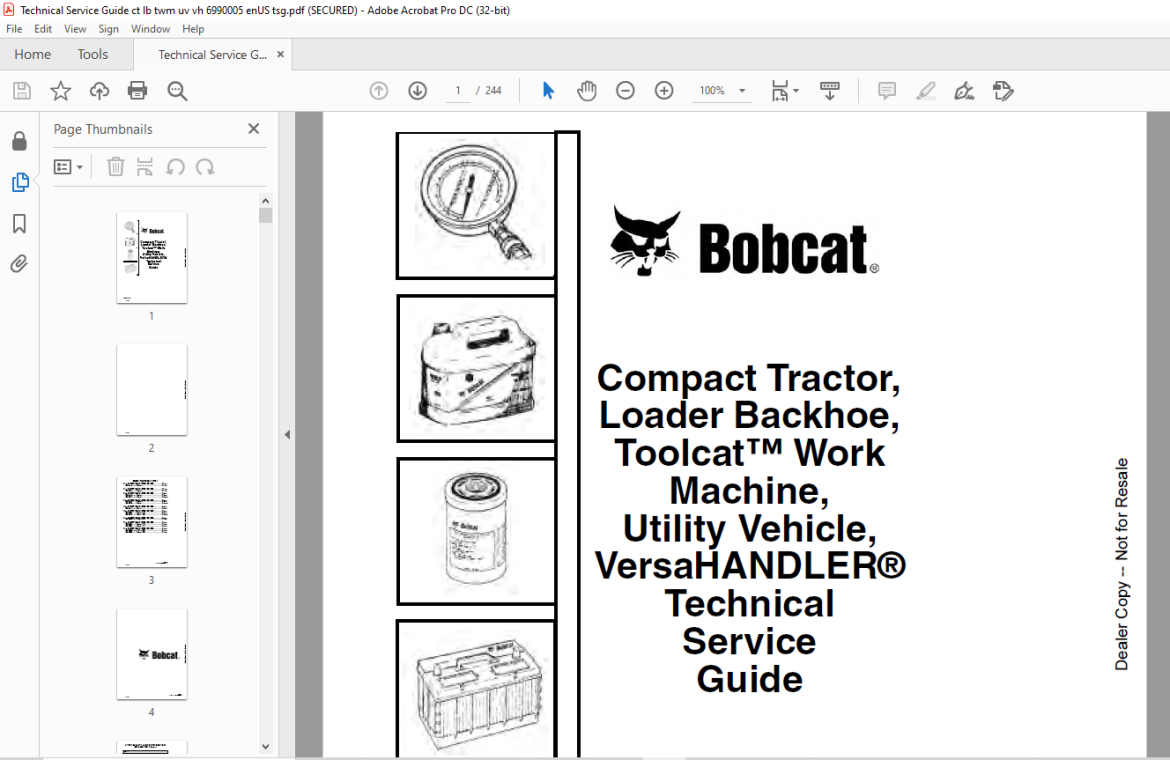Viewport: 1170px width, 760px height.
Task: Open the Sign menu
Action: [108, 29]
